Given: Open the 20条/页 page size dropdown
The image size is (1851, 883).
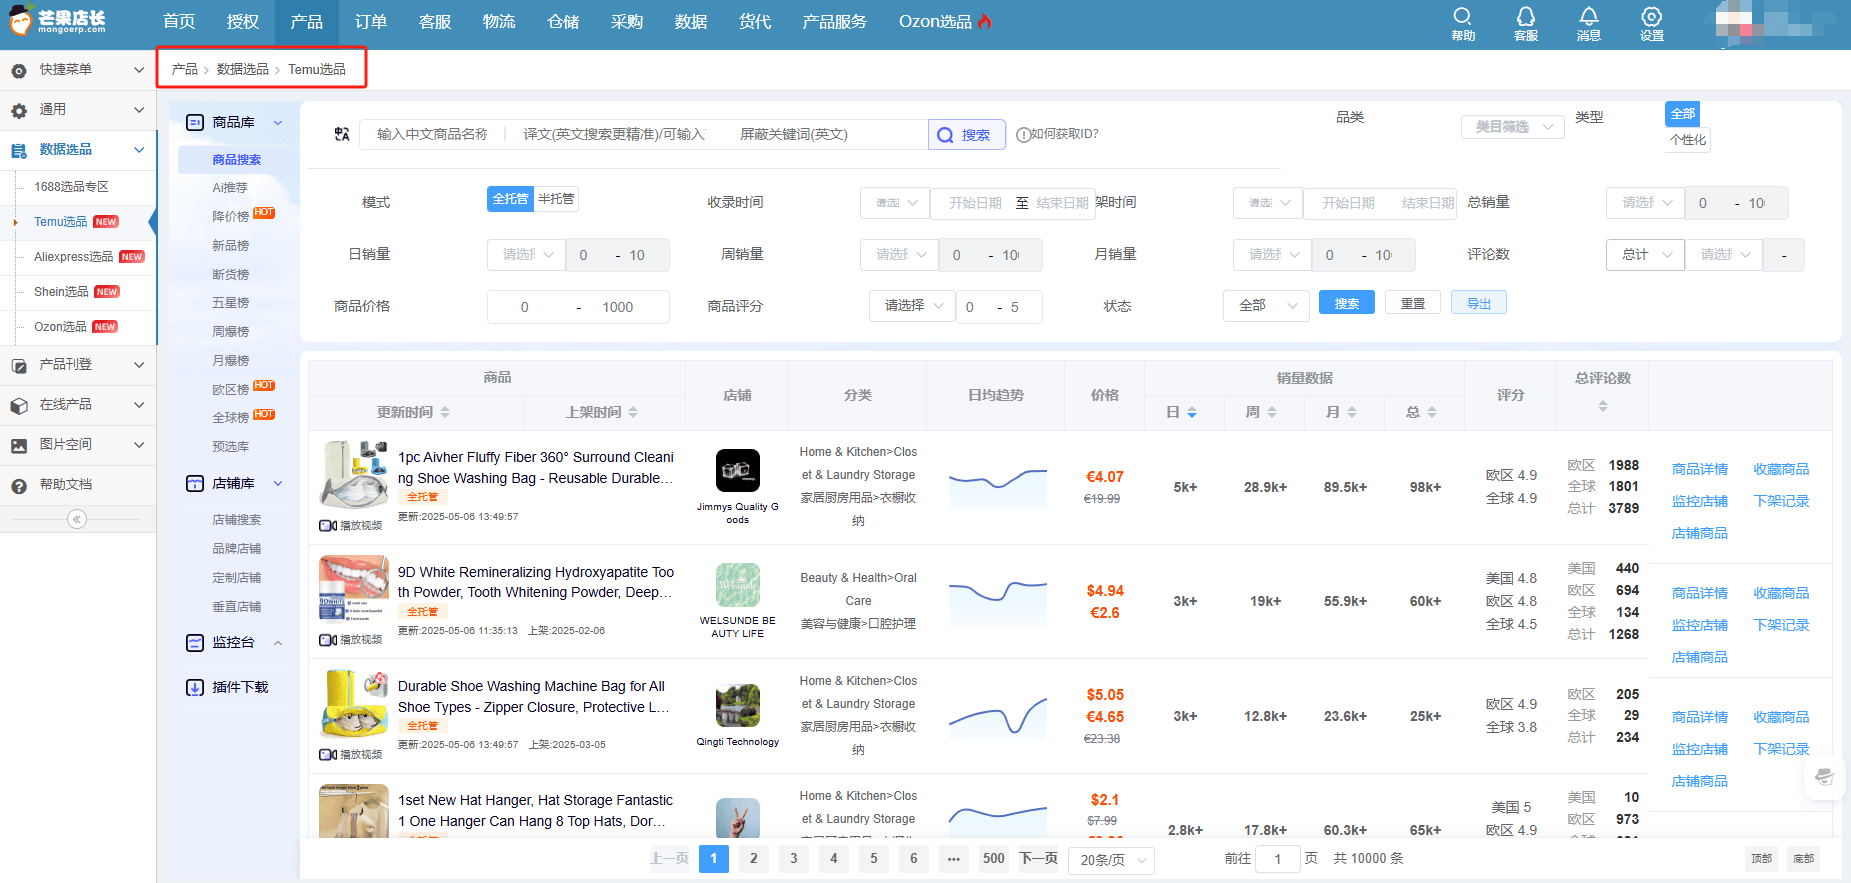Looking at the screenshot, I should (x=1112, y=860).
